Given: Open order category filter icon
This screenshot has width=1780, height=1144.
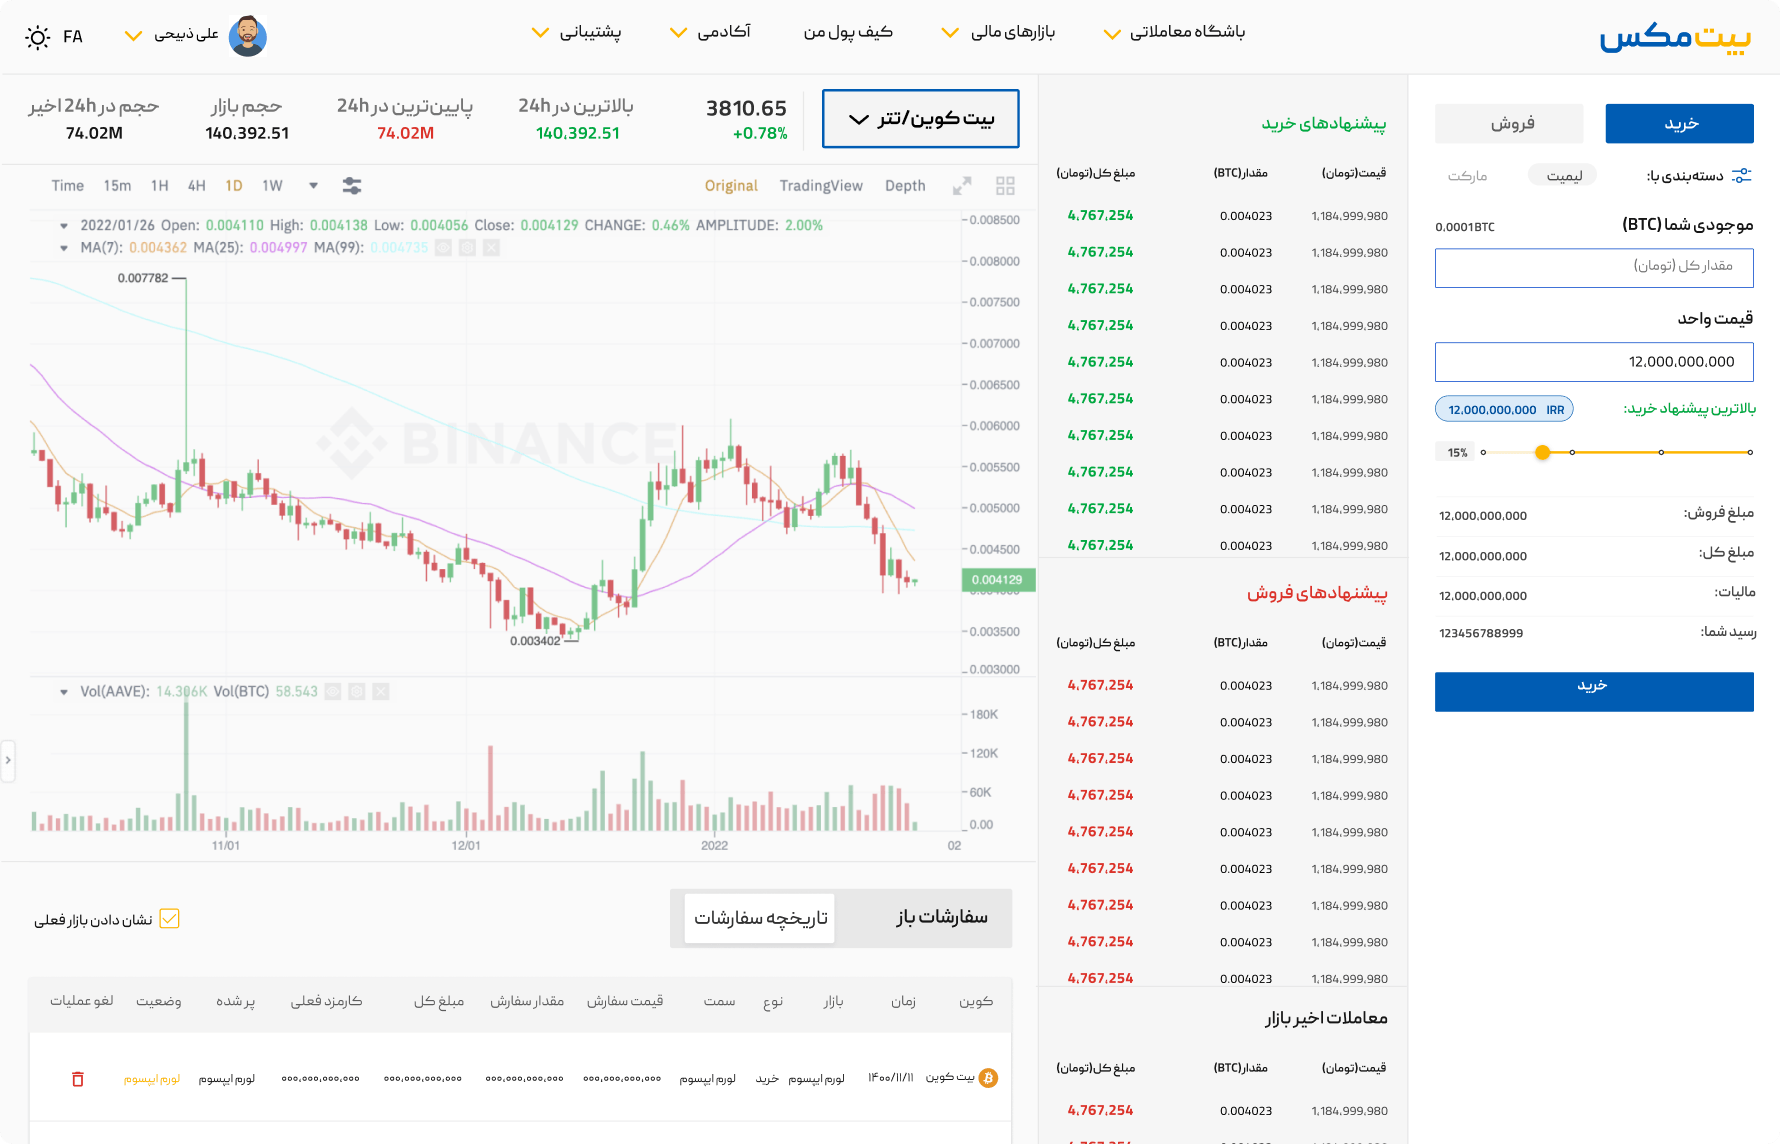Looking at the screenshot, I should point(1742,175).
